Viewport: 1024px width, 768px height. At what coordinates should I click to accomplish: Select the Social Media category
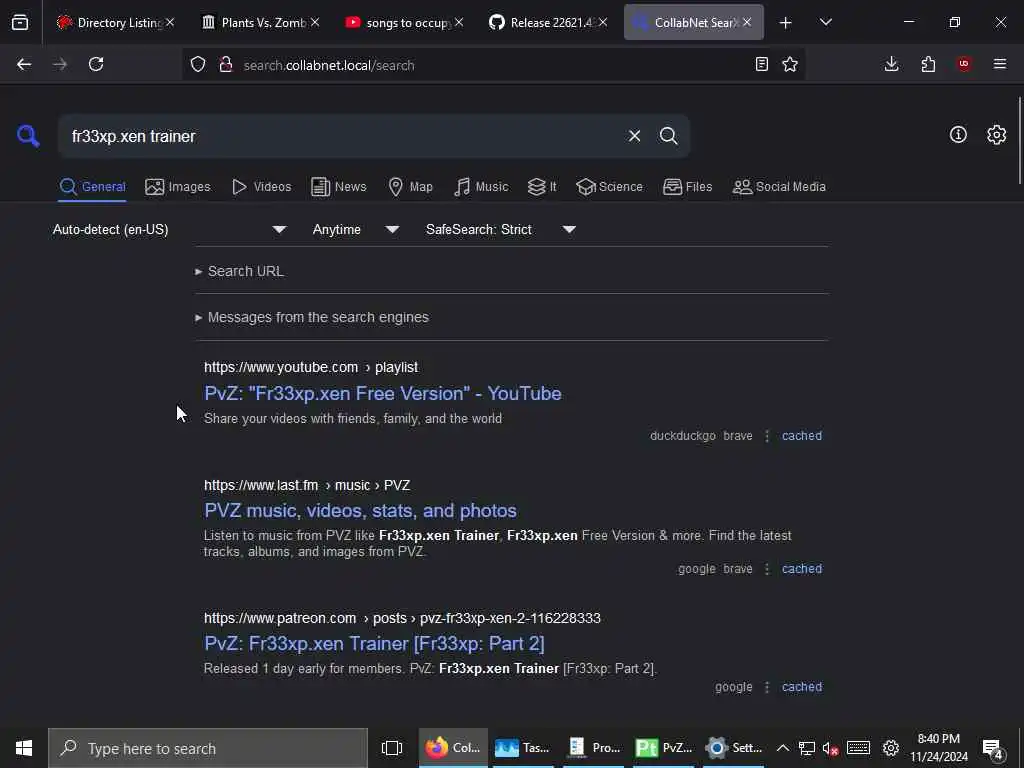pyautogui.click(x=779, y=187)
